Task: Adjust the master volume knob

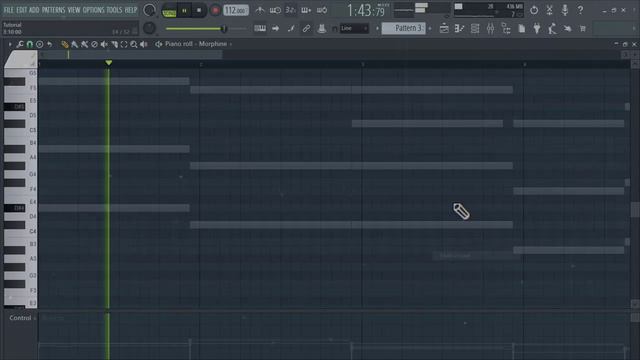Action: pyautogui.click(x=149, y=10)
